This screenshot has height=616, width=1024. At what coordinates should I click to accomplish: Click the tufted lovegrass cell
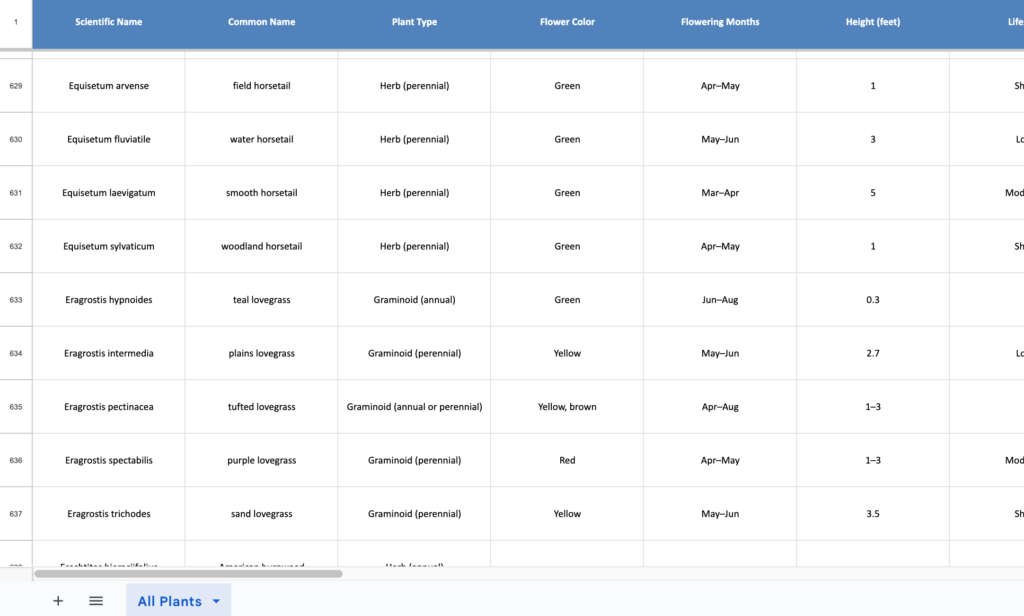261,407
